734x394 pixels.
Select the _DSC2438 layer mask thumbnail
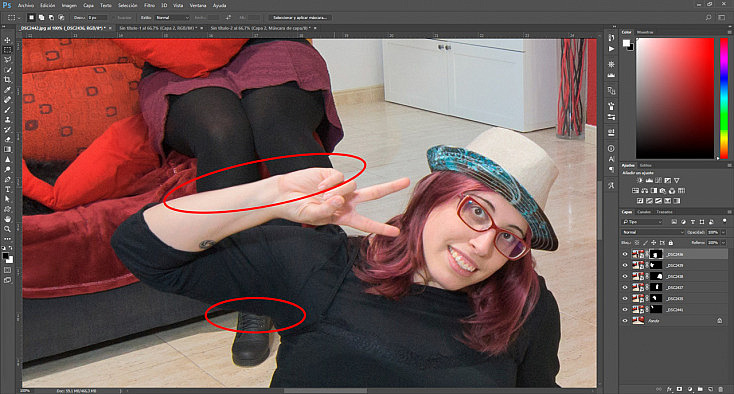point(656,276)
